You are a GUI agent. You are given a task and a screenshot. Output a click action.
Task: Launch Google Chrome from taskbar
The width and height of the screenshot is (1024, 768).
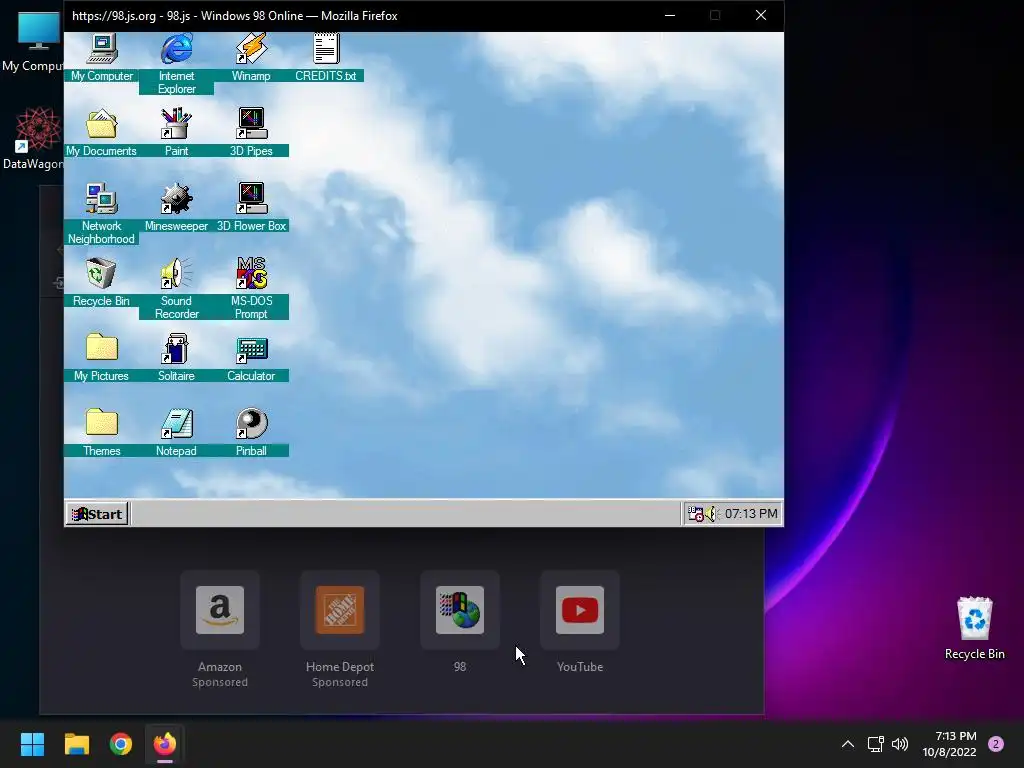(121, 744)
